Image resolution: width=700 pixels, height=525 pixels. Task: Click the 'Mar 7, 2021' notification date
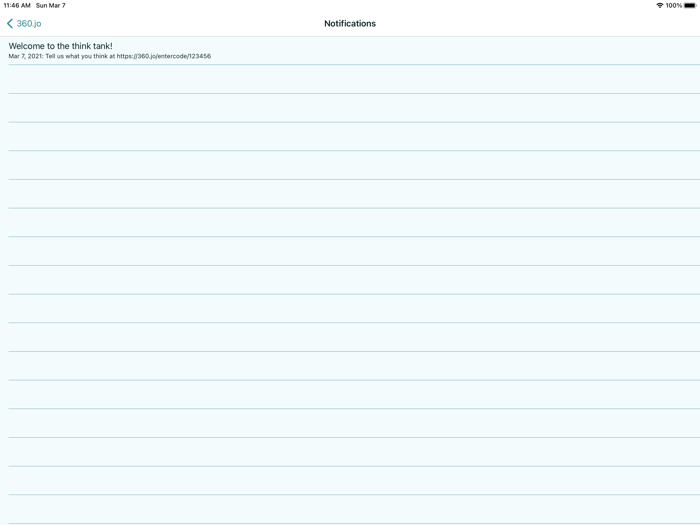point(25,56)
